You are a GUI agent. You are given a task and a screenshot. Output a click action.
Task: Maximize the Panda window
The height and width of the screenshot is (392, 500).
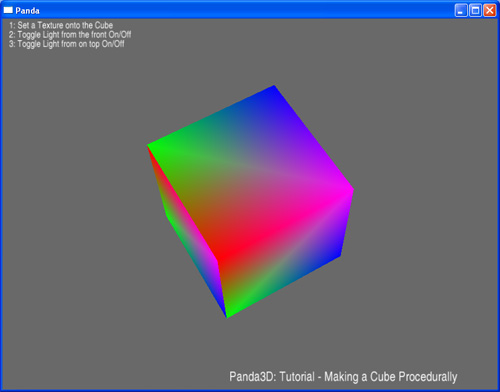[475, 10]
